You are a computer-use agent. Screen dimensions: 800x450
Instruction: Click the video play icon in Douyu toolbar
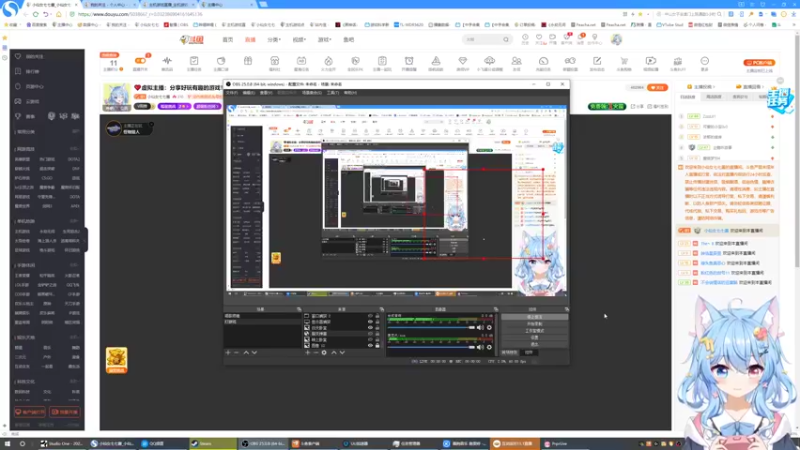[651, 63]
